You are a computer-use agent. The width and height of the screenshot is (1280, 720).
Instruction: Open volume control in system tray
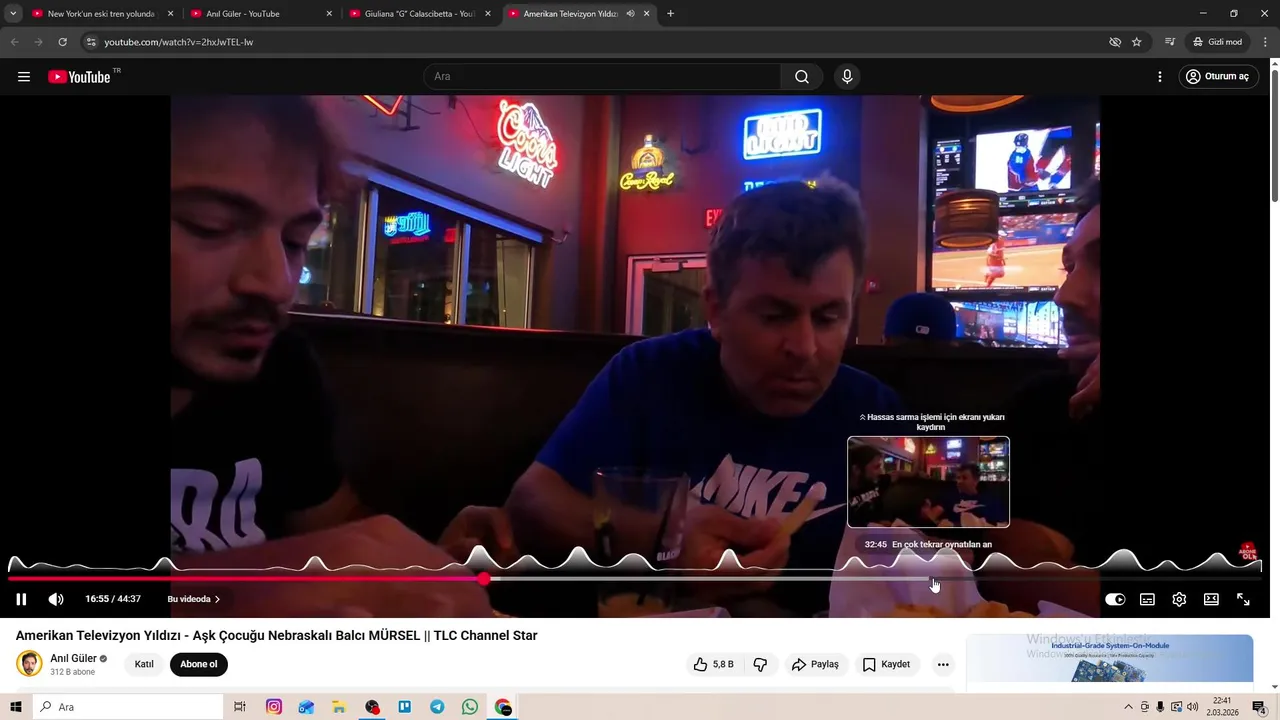tap(1192, 707)
